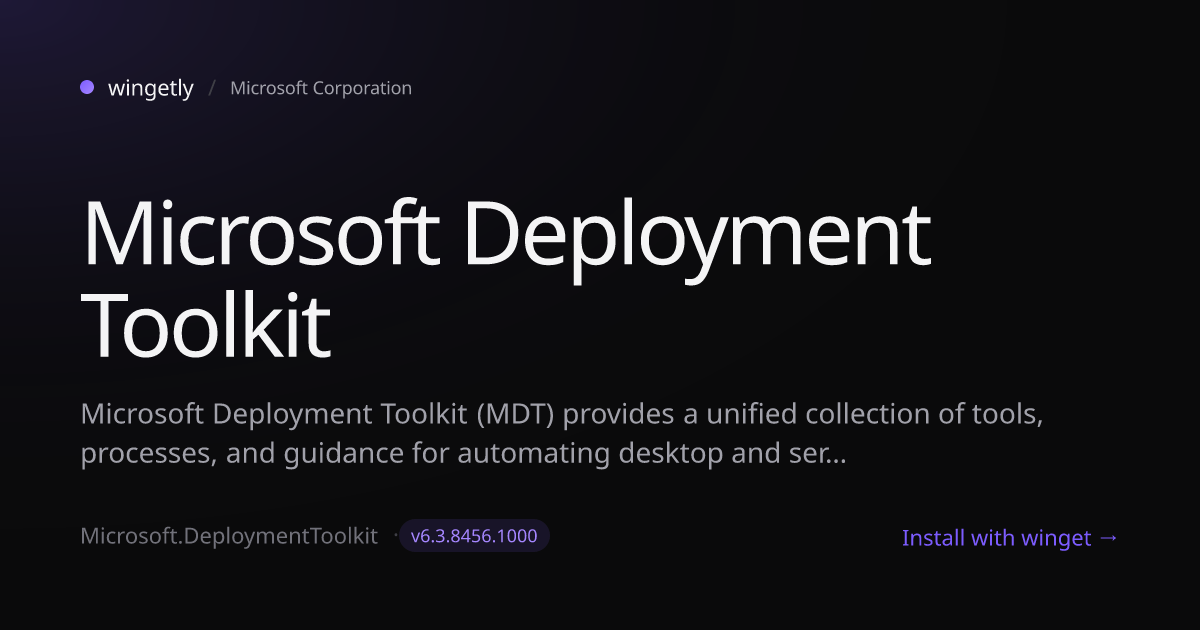
Task: Select the Microsoft Corporation publisher text
Action: 321,88
